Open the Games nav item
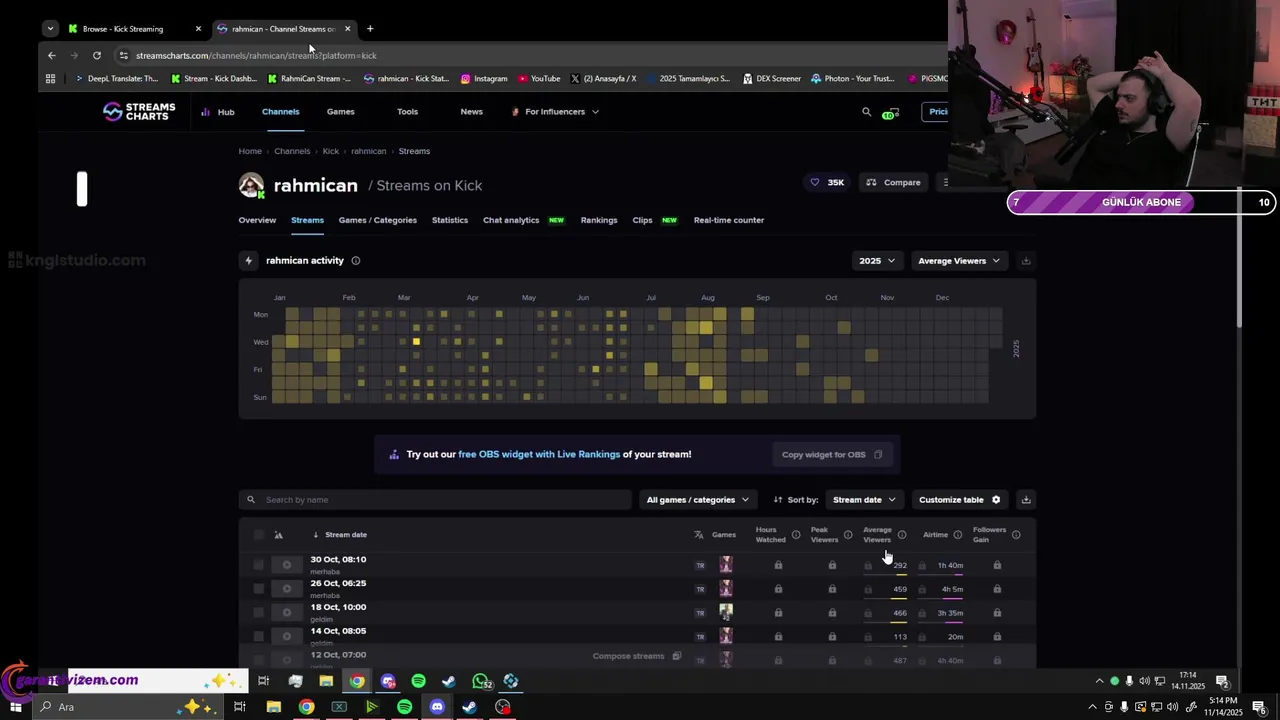This screenshot has height=720, width=1280. tap(340, 112)
